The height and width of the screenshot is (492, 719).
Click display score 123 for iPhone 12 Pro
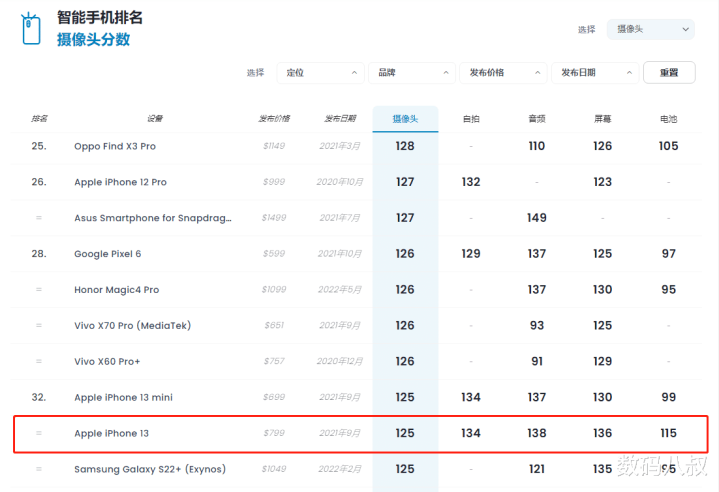[x=603, y=182]
